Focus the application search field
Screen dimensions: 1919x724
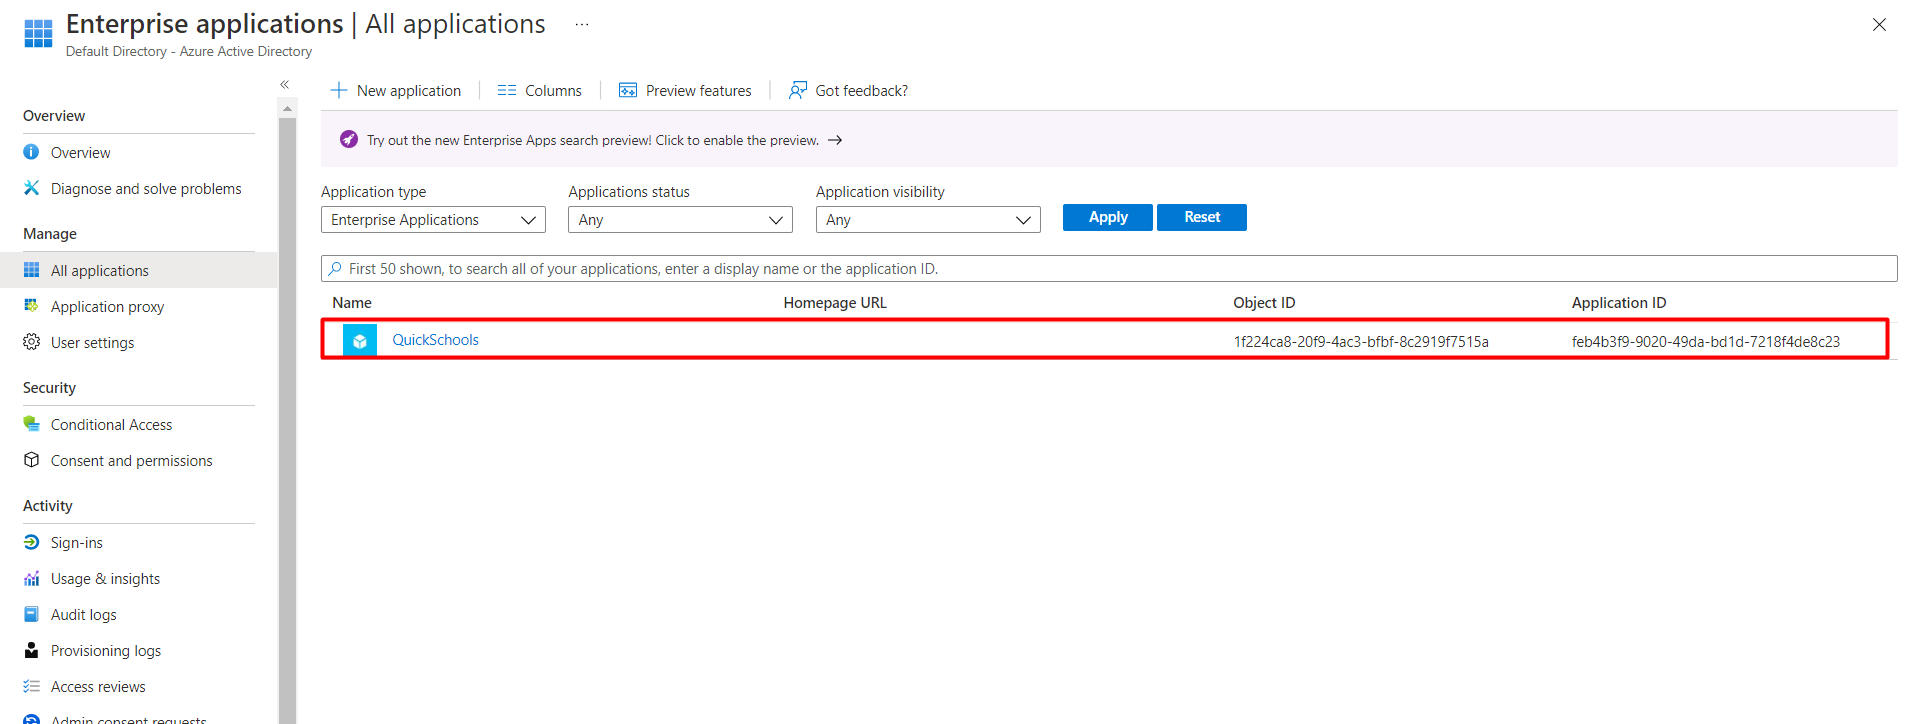pyautogui.click(x=1109, y=269)
